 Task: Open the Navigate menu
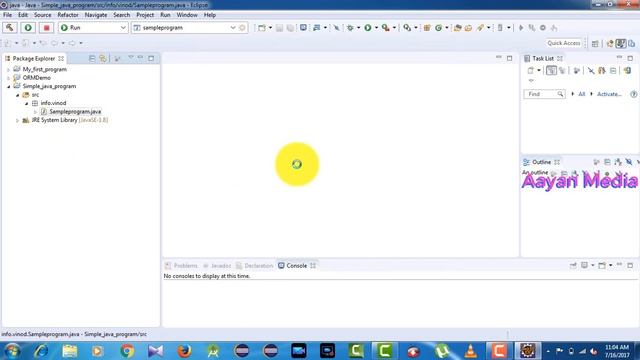[96, 15]
